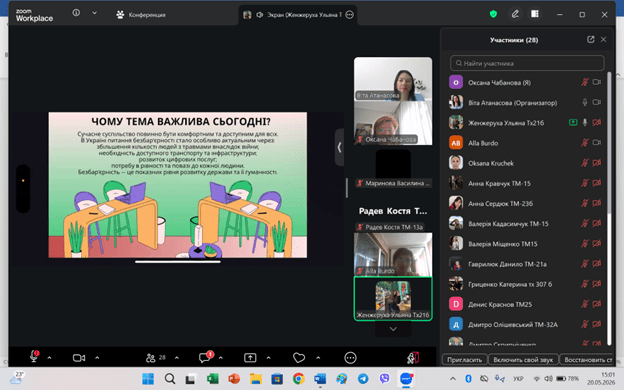The width and height of the screenshot is (624, 390).
Task: Expand video options arrow beside camera
Action: [x=97, y=358]
